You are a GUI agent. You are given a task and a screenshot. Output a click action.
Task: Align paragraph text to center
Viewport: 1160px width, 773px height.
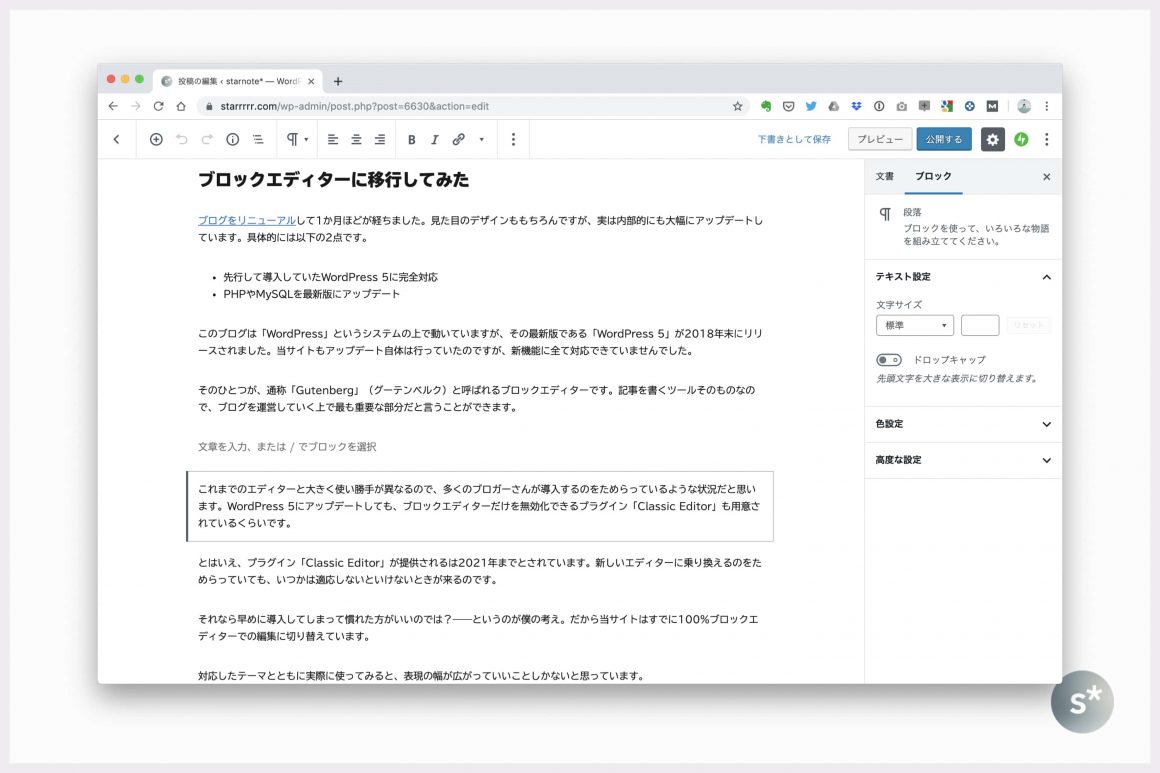356,140
